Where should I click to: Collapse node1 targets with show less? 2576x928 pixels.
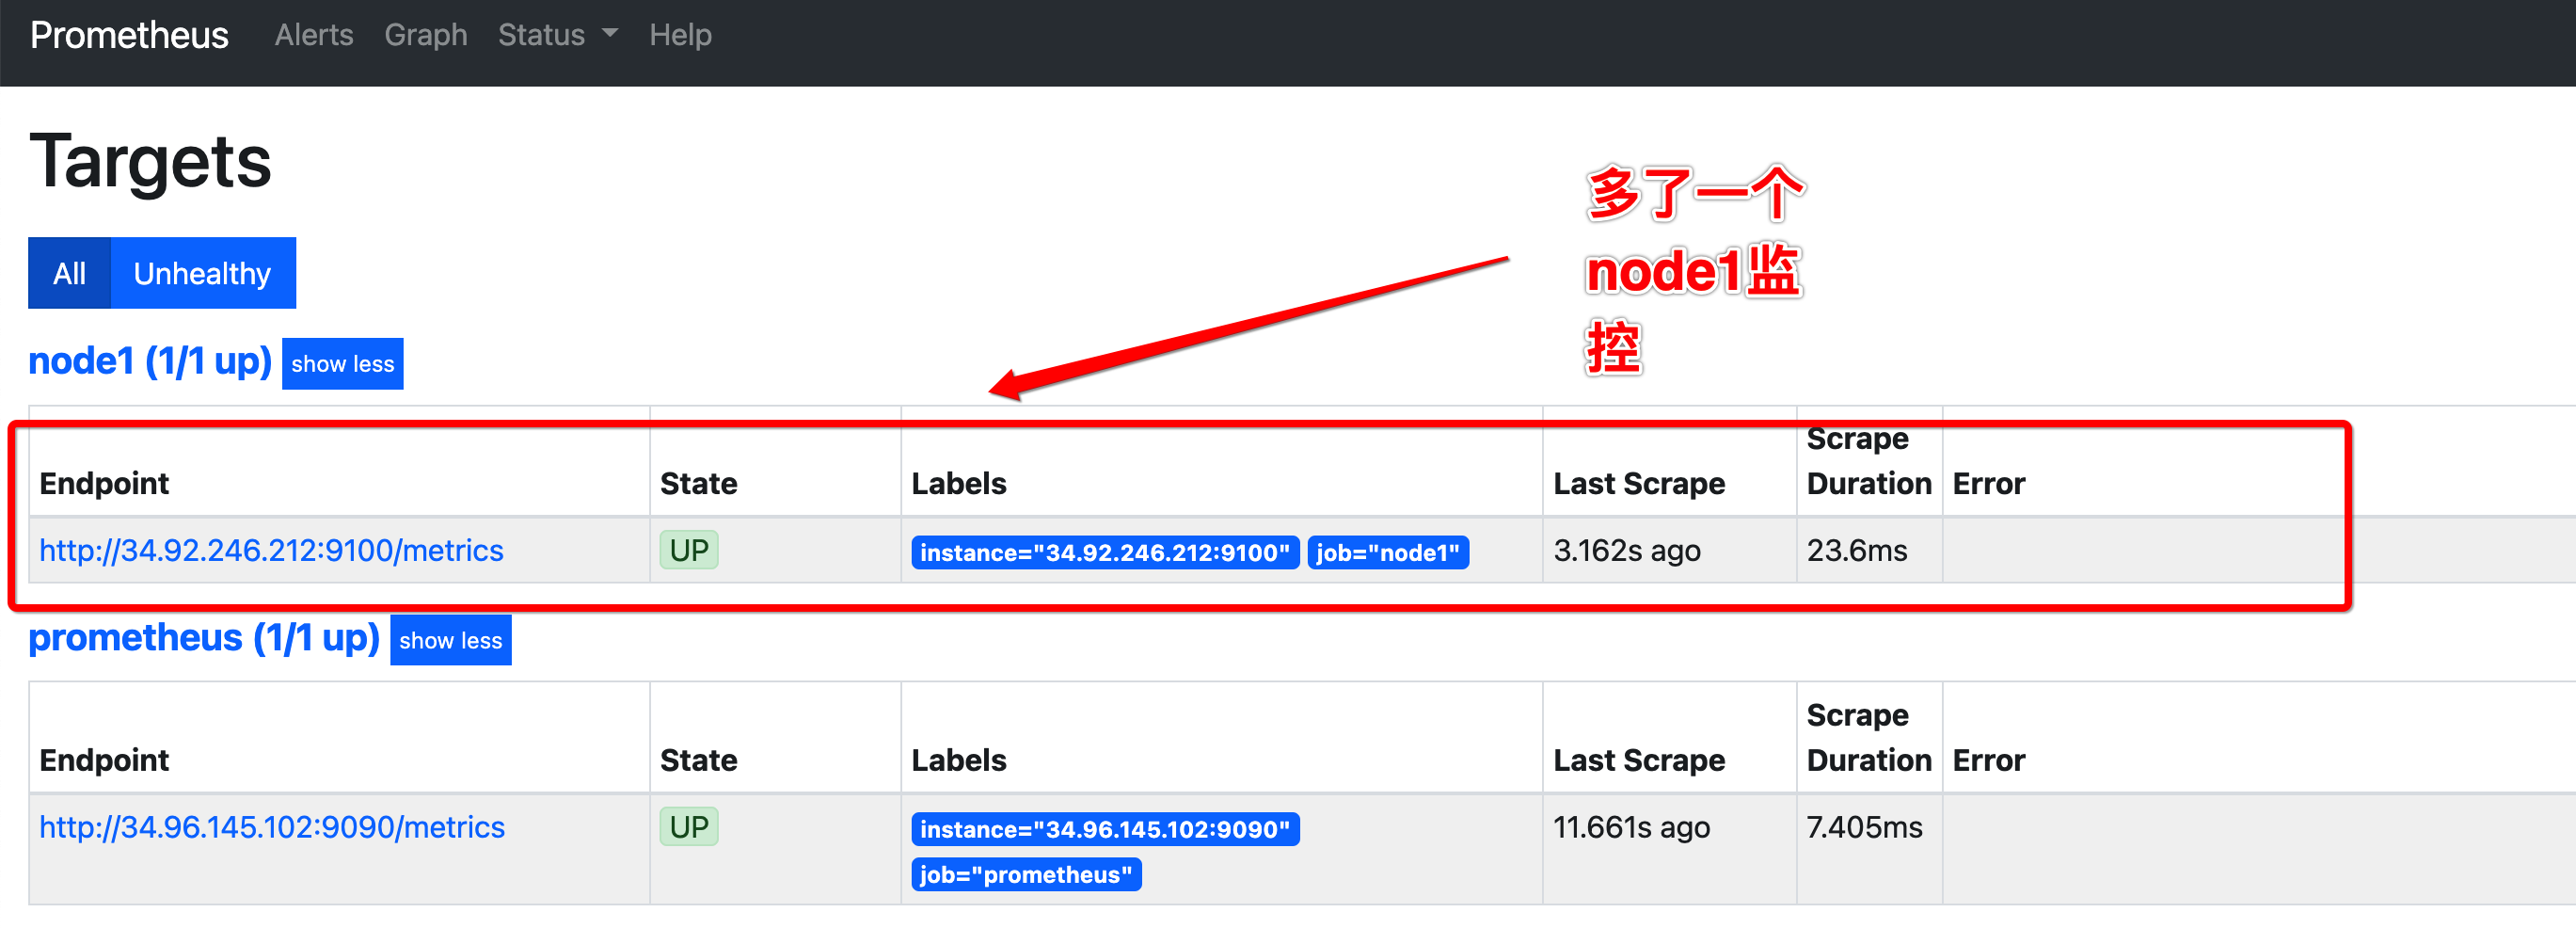(x=343, y=364)
